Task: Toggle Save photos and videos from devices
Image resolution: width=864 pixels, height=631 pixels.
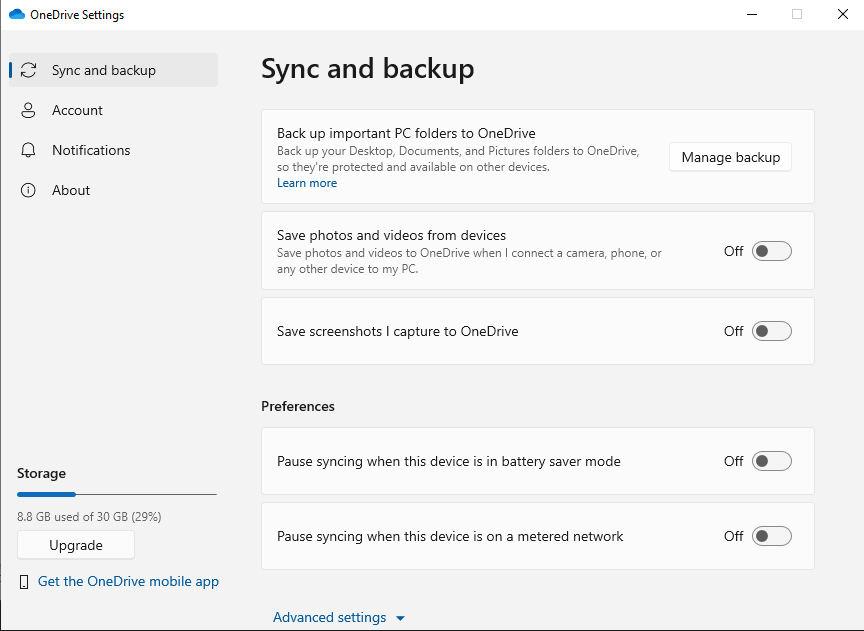Action: coord(771,251)
